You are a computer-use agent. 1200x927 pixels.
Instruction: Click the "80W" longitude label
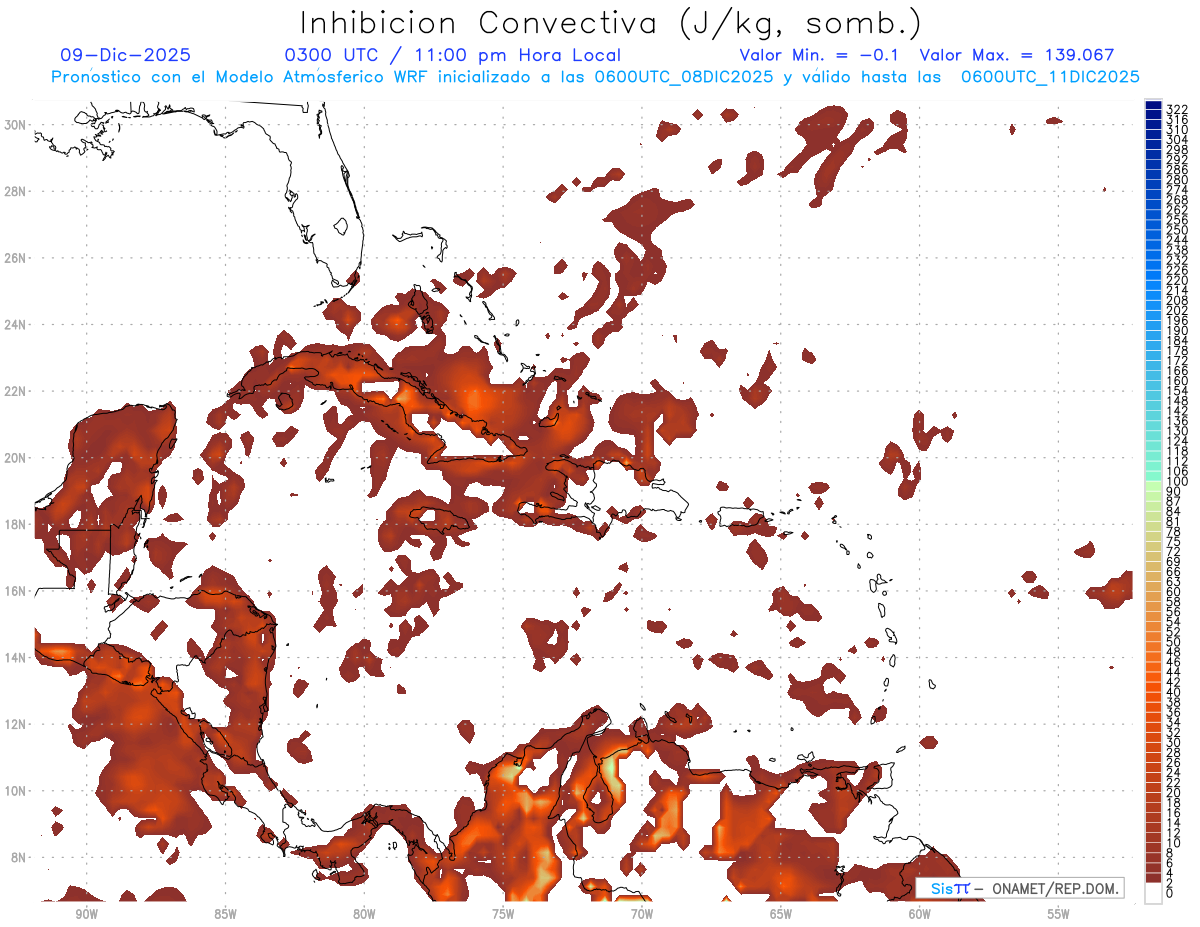point(364,914)
